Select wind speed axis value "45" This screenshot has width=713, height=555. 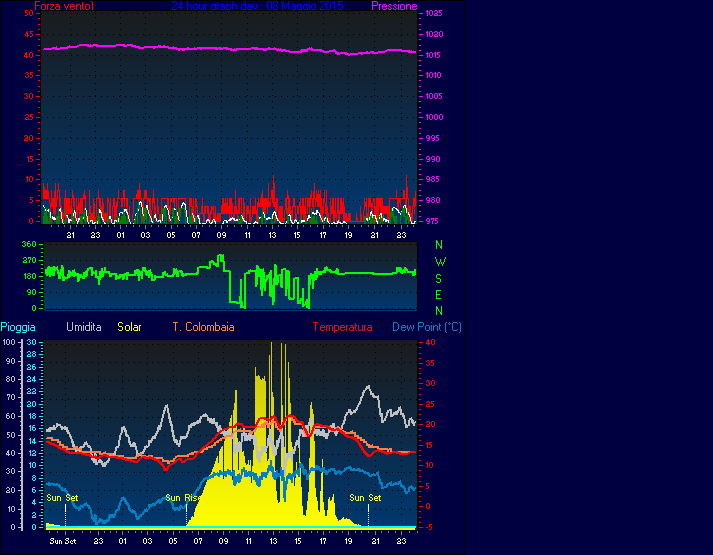(29, 34)
